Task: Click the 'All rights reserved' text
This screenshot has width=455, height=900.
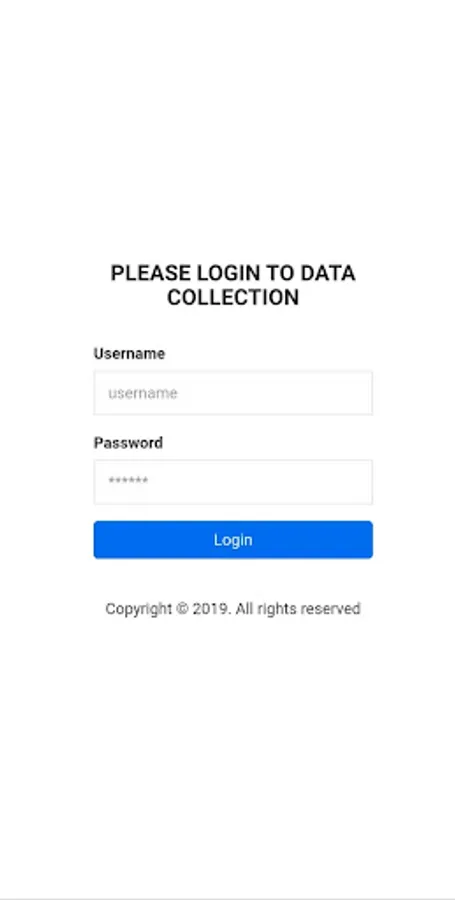Action: point(298,608)
